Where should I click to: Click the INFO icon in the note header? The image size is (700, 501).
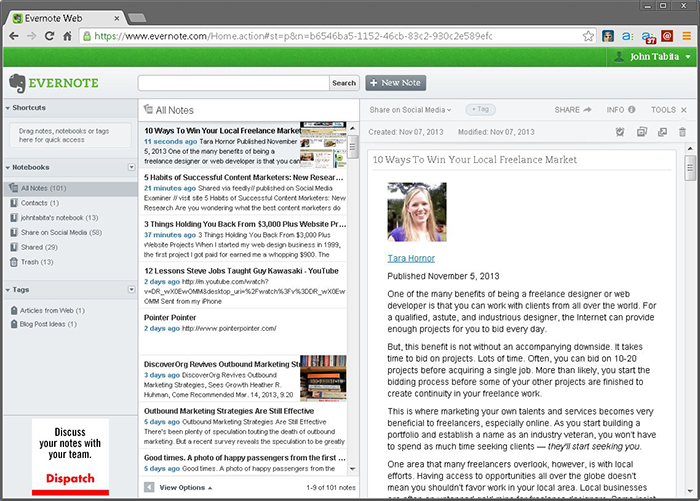coord(633,109)
